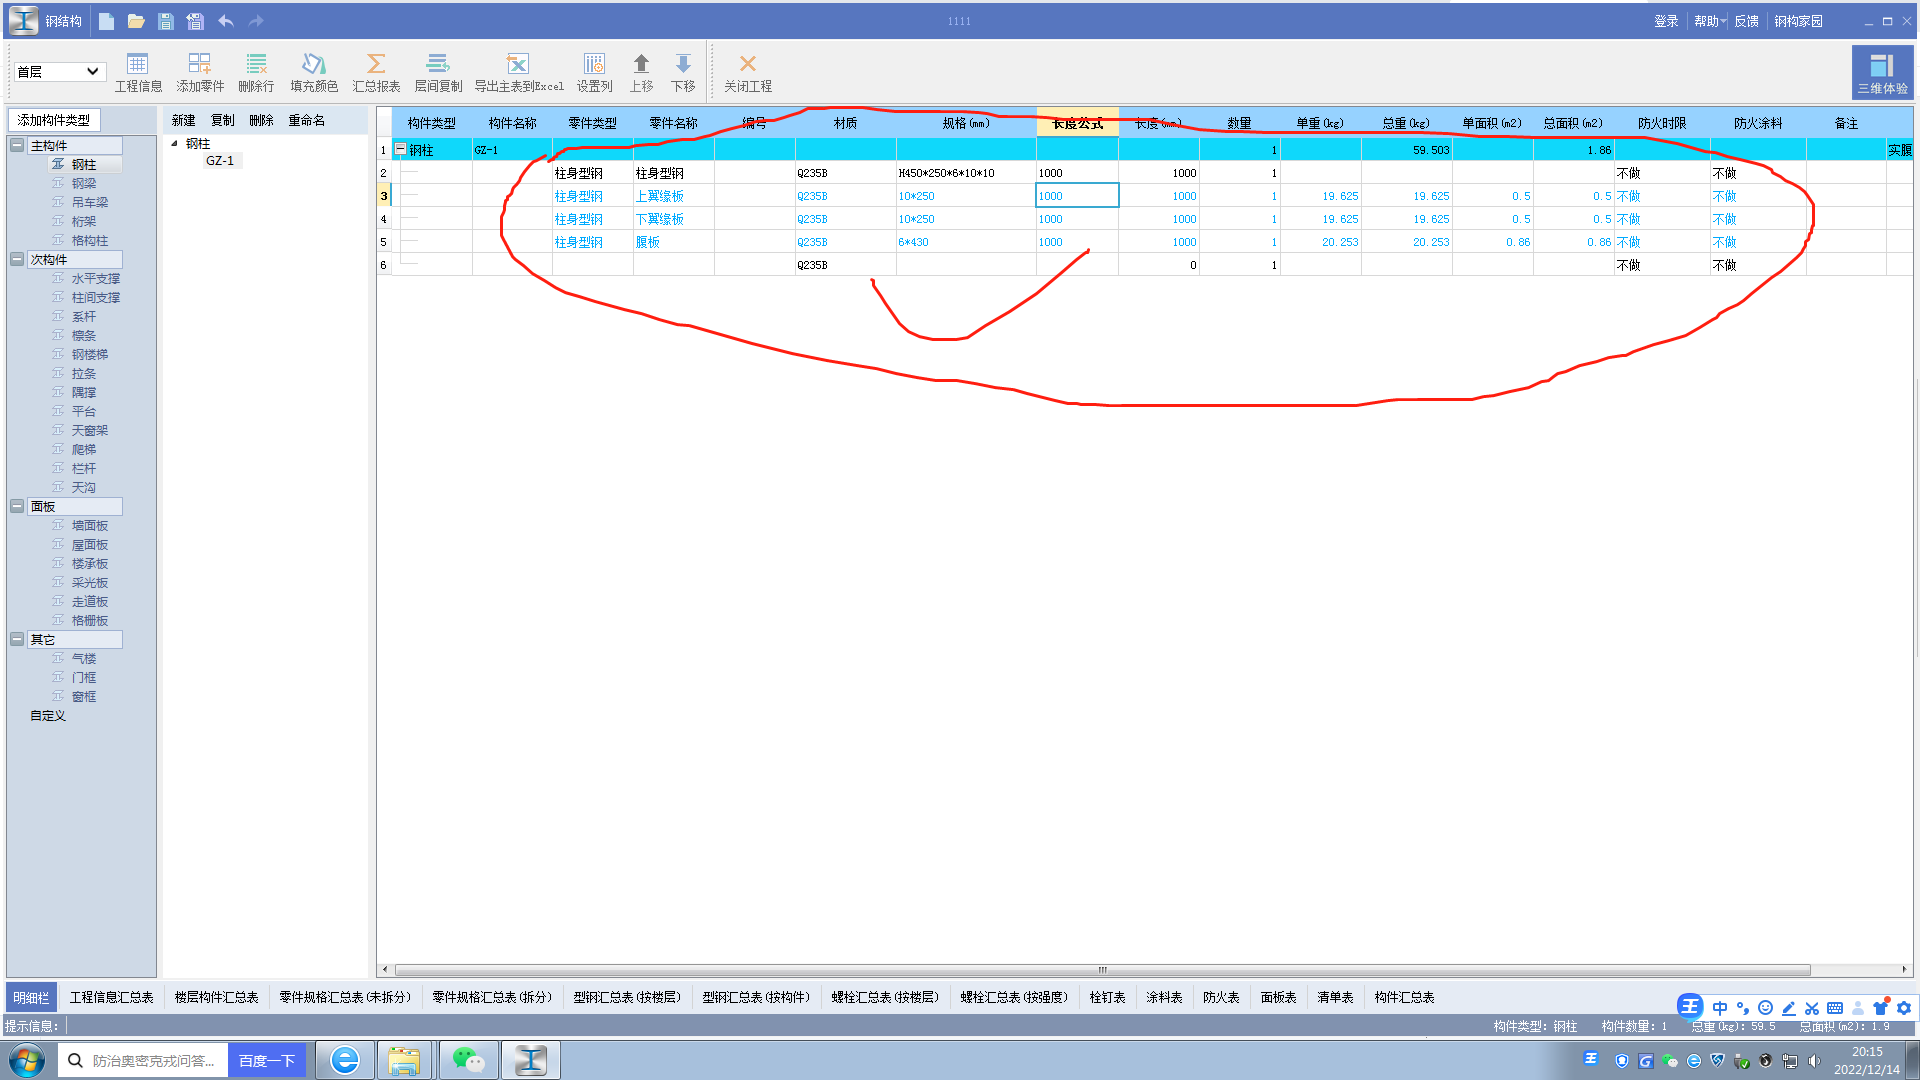Switch to 零件规格汇总表(拆分) tab
This screenshot has height=1080, width=1920.
point(491,997)
